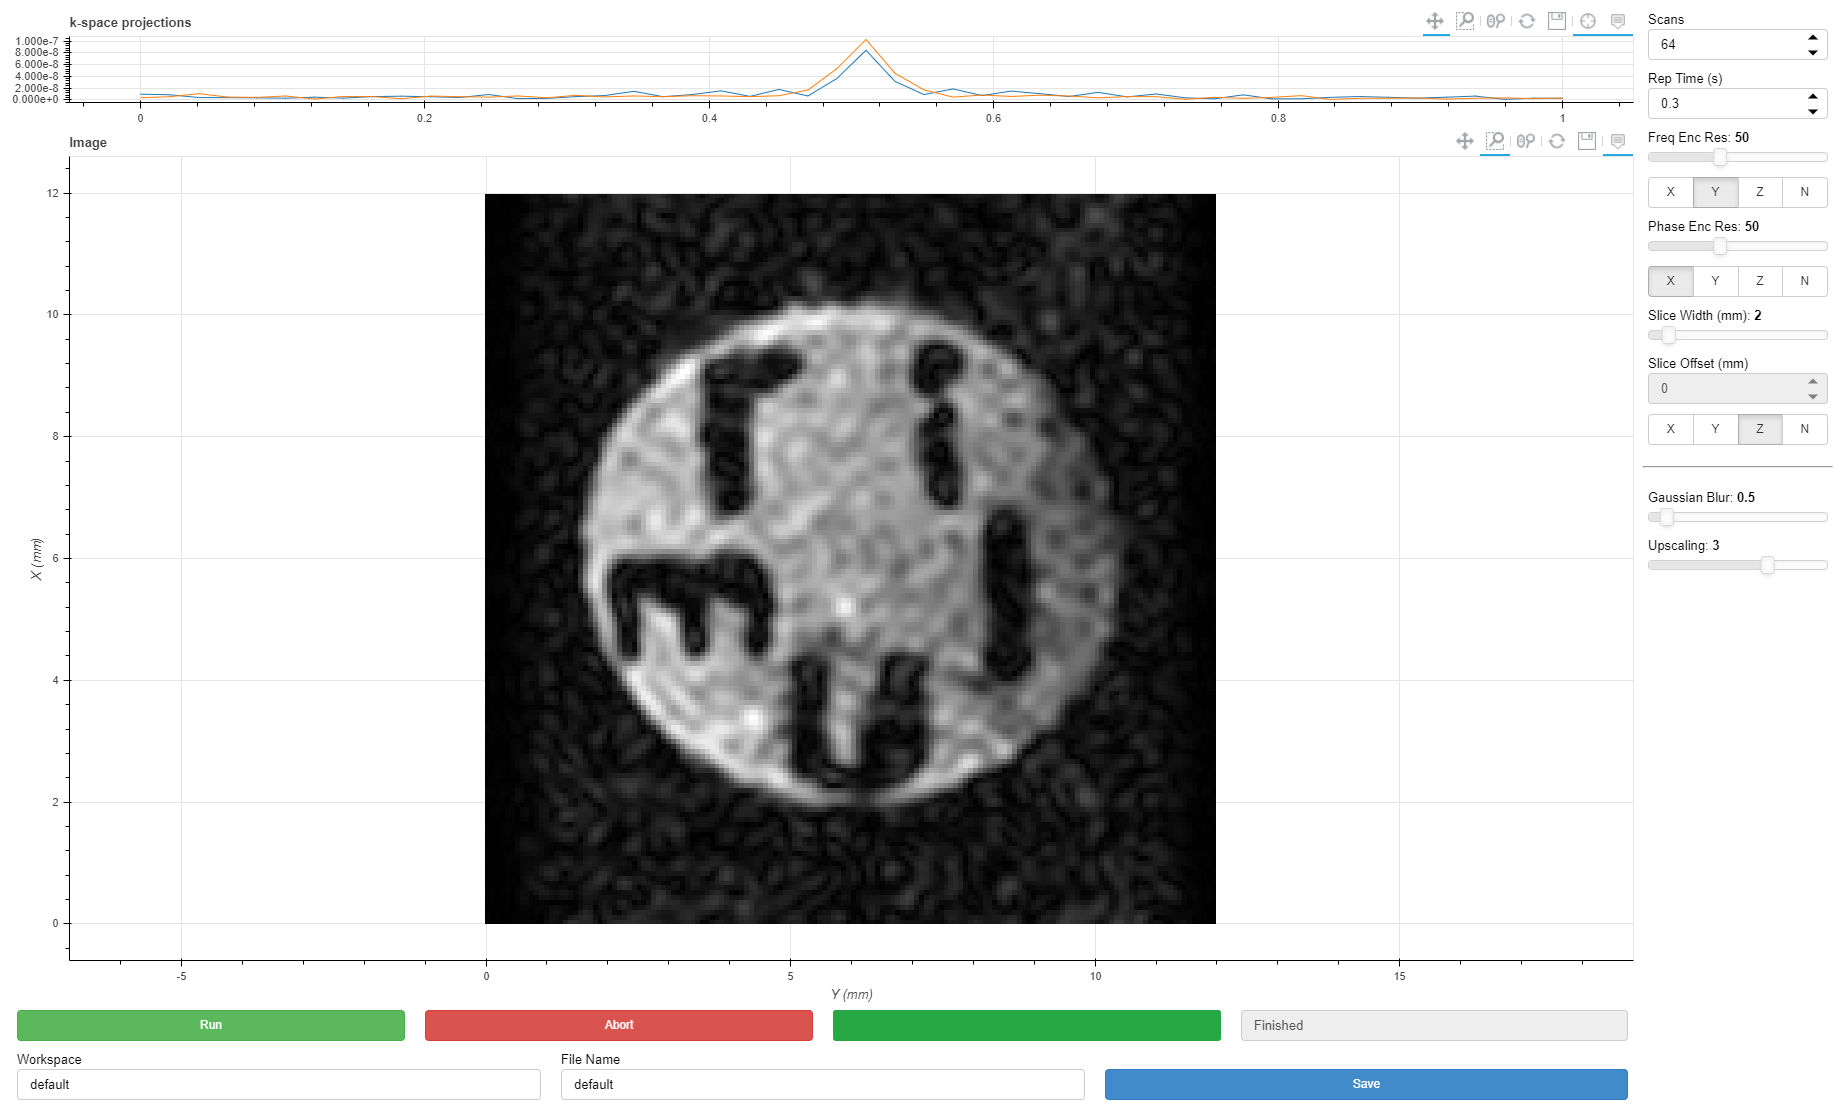The height and width of the screenshot is (1111, 1844).
Task: Reset the Image plot view
Action: pos(1557,141)
